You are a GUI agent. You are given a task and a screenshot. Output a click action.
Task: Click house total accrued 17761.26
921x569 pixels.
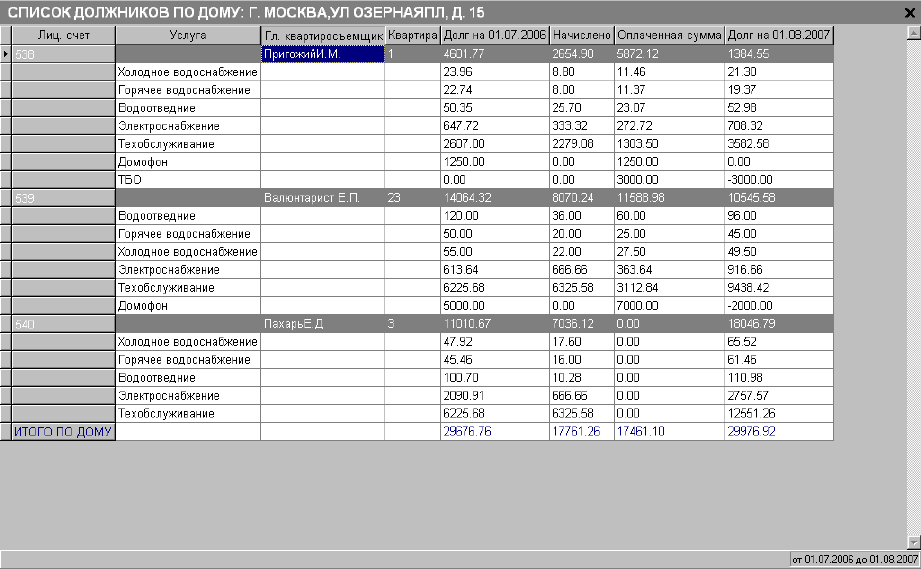581,432
